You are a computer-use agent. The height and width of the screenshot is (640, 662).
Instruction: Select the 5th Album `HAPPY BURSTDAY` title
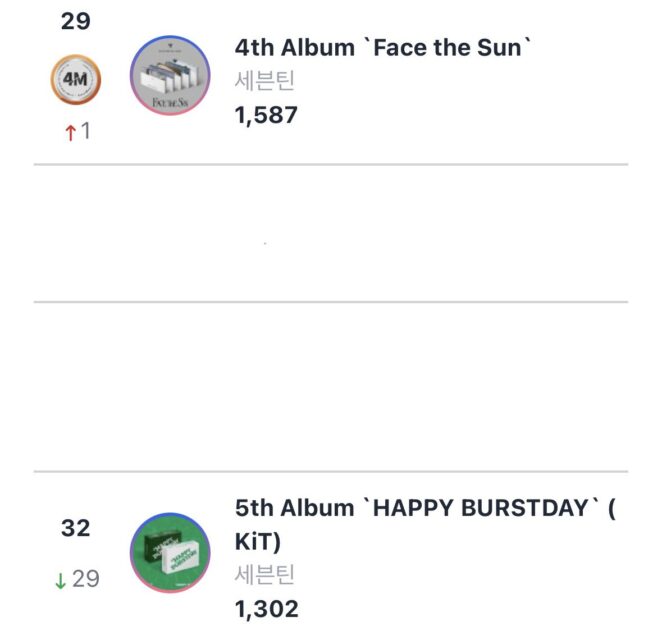coord(420,508)
